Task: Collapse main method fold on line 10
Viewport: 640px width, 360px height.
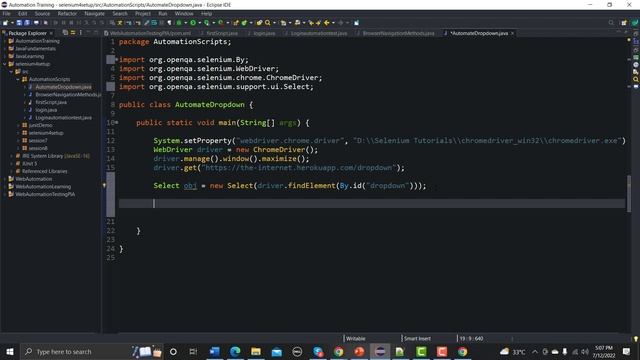Action: point(117,122)
